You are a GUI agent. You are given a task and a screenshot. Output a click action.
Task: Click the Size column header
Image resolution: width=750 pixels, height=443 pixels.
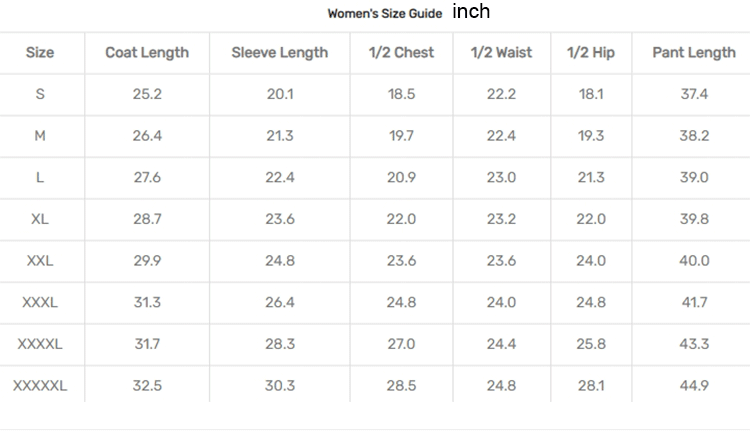[40, 53]
